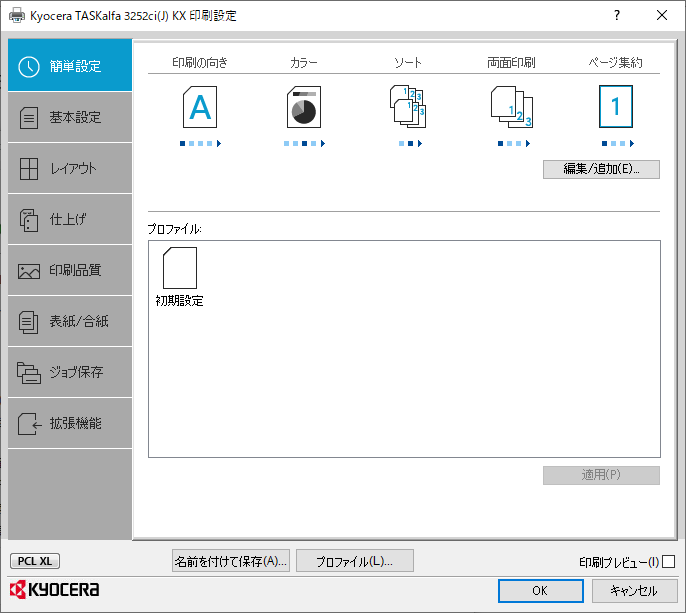Show the 拡張機能 tab
The width and height of the screenshot is (686, 613).
coord(70,423)
